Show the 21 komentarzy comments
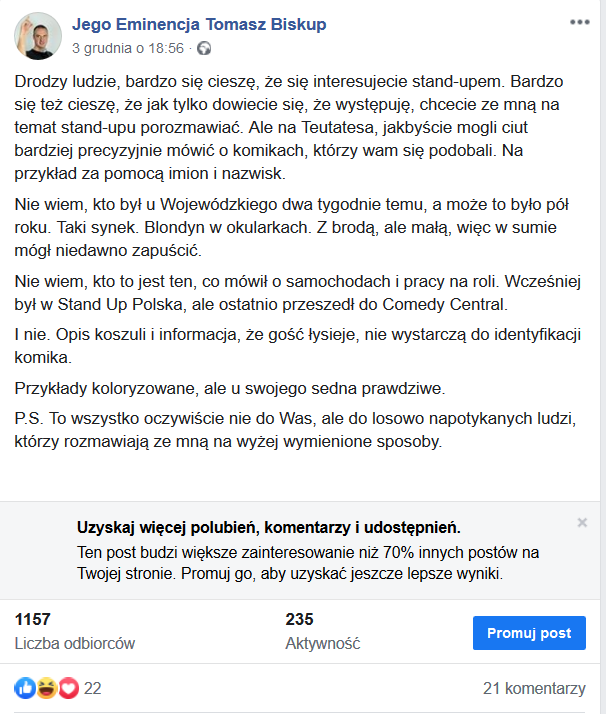Image resolution: width=606 pixels, height=714 pixels. (533, 688)
